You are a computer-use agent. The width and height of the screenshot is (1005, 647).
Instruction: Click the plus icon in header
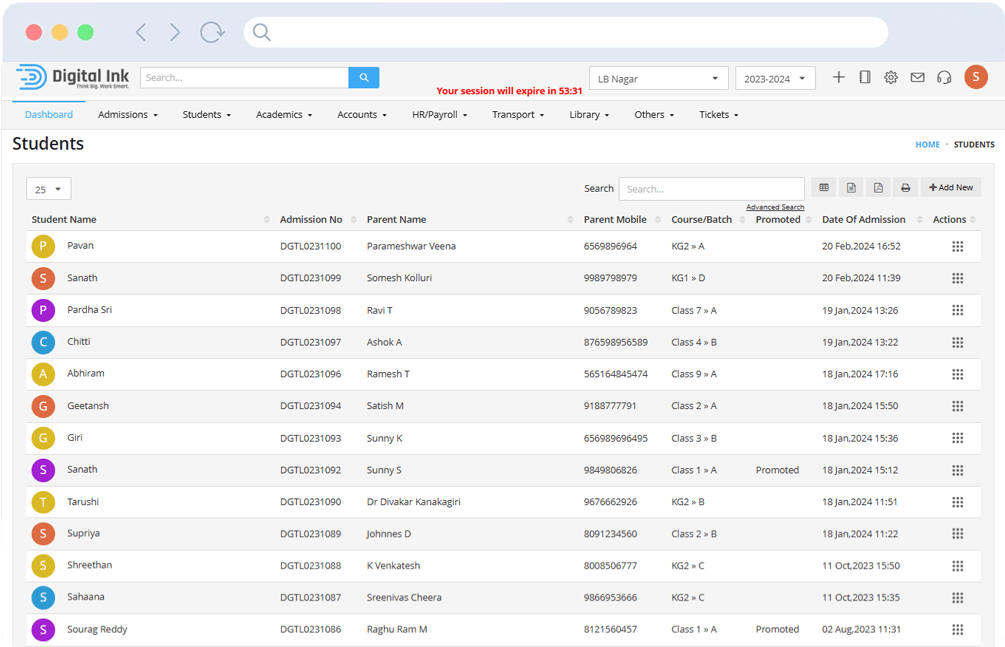coord(838,77)
